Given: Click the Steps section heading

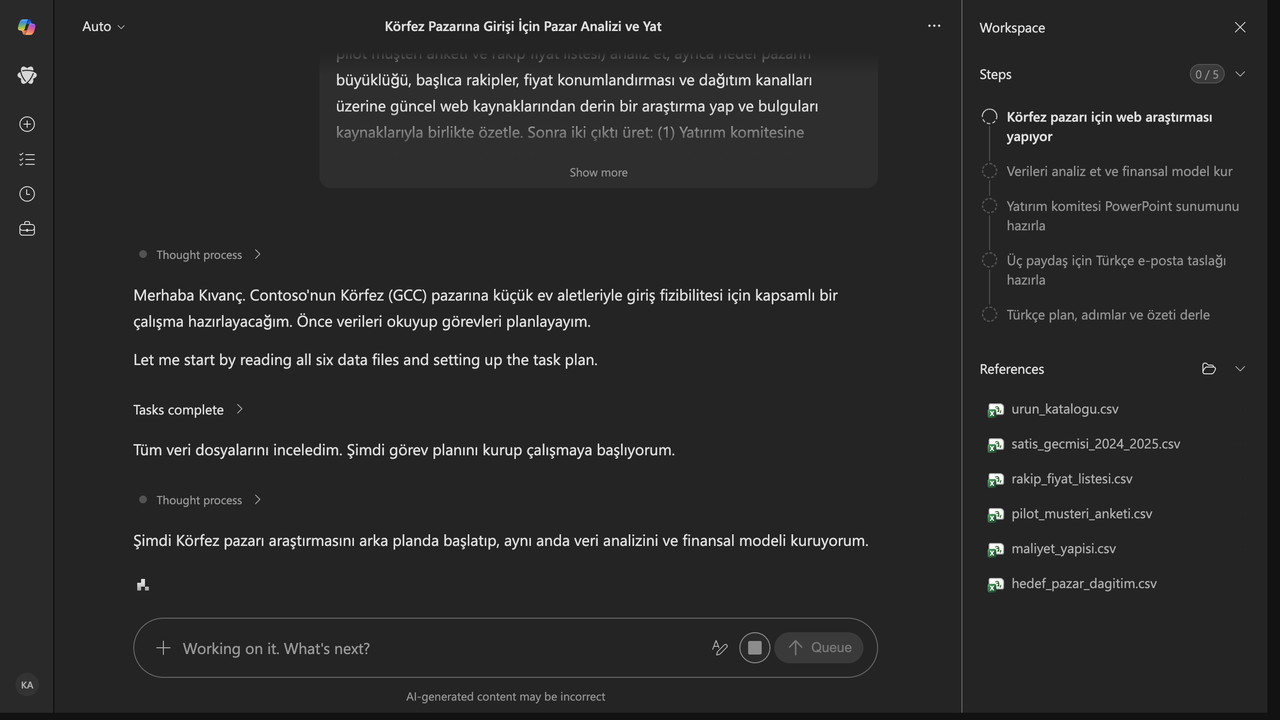Looking at the screenshot, I should (x=995, y=74).
